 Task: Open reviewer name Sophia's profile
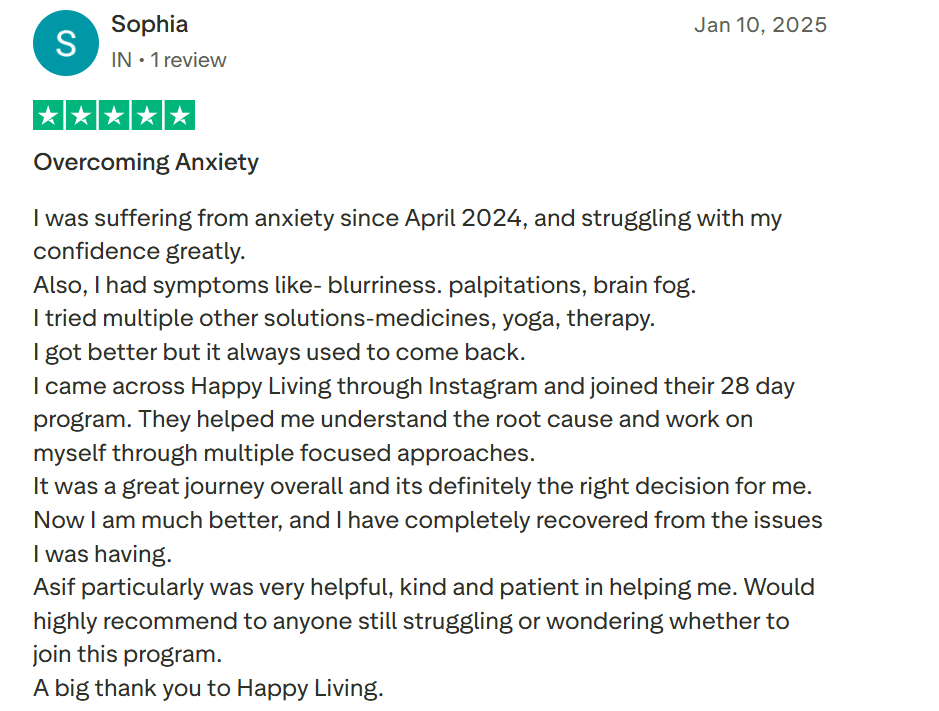pos(149,24)
